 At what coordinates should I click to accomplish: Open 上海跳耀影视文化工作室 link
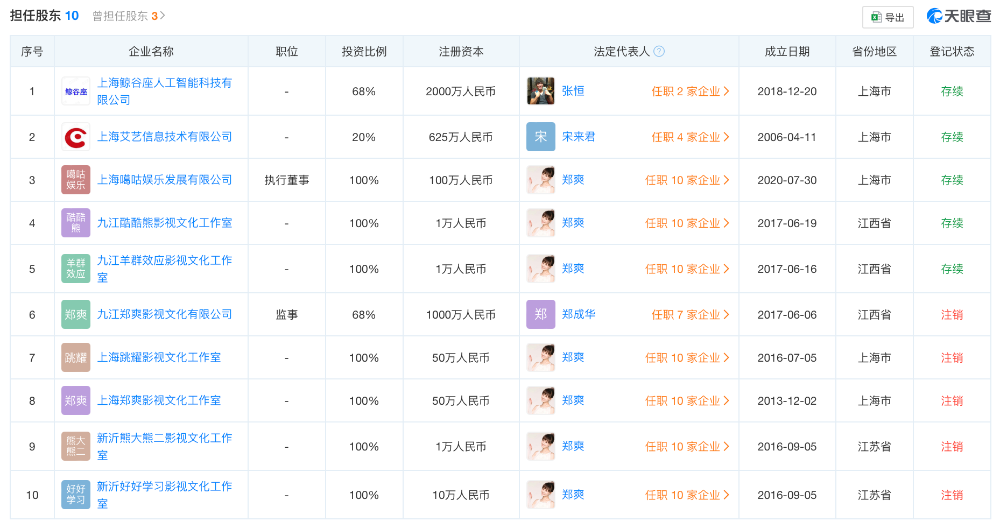click(x=159, y=358)
